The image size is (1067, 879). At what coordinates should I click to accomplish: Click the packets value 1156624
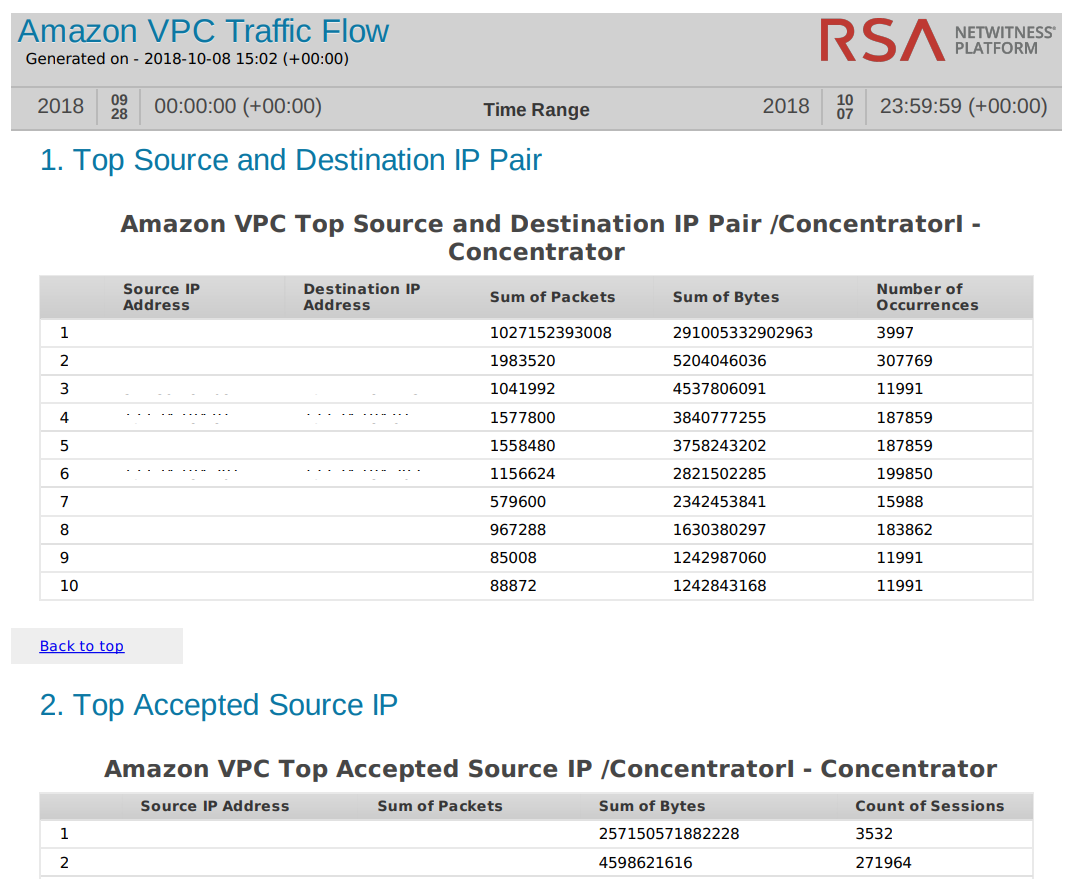pyautogui.click(x=523, y=474)
